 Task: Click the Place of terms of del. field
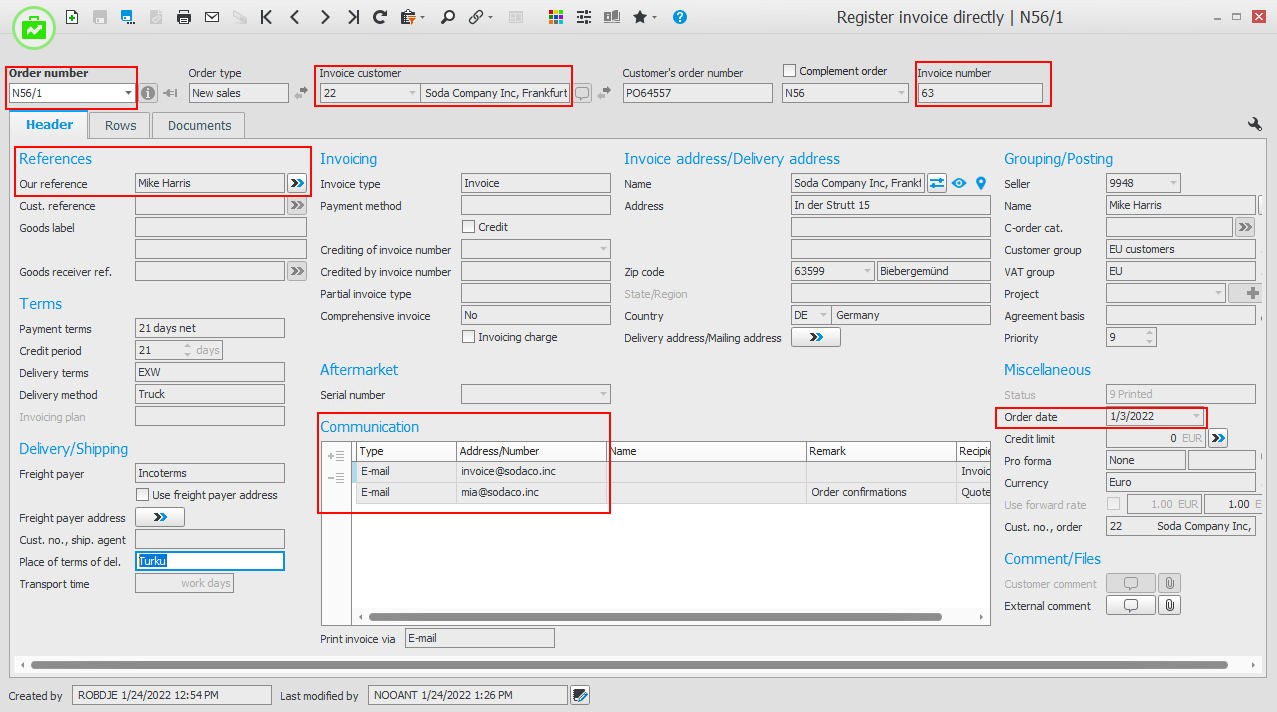click(210, 562)
